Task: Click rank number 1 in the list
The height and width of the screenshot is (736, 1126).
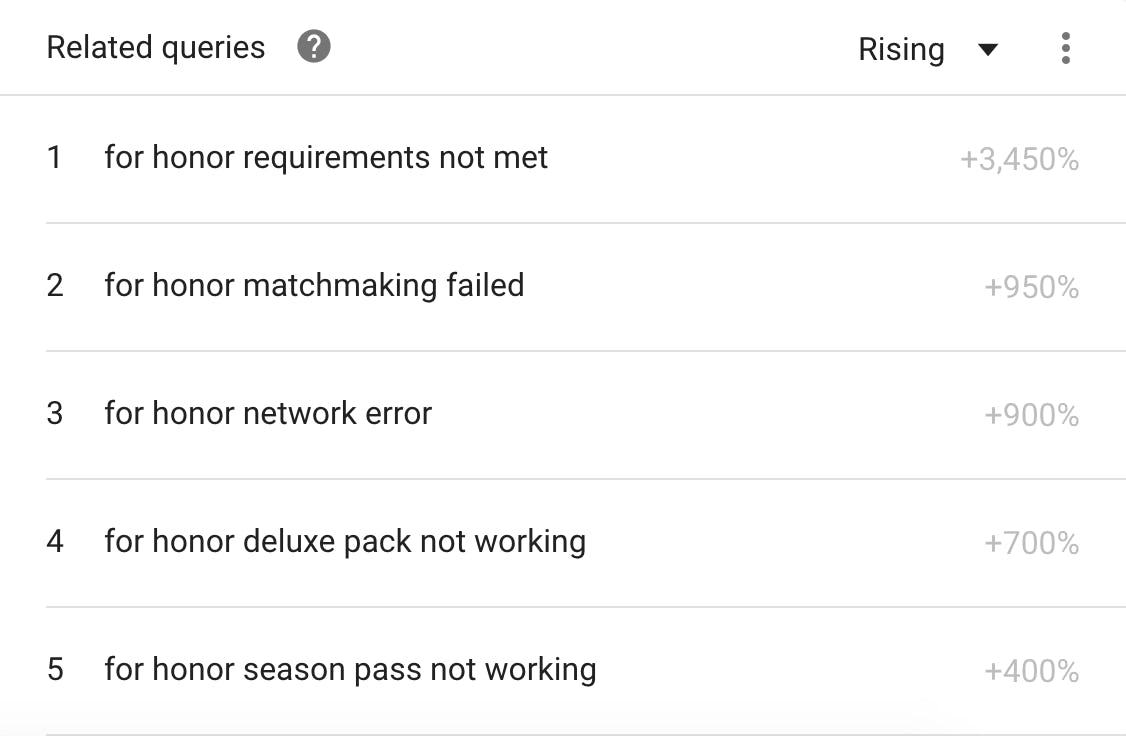Action: [x=54, y=158]
